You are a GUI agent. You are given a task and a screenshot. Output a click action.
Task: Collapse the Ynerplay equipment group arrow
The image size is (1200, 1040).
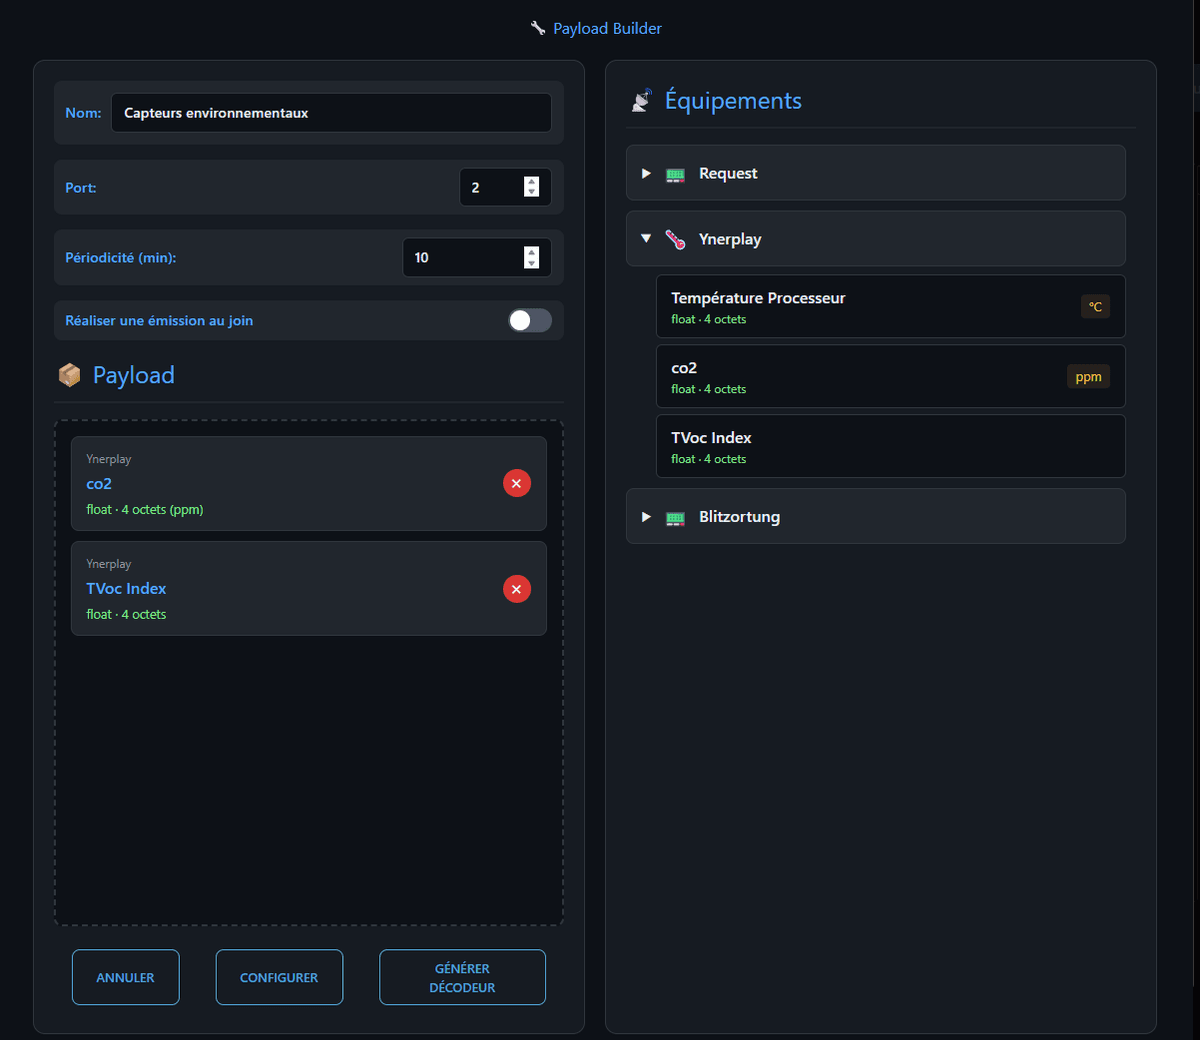[646, 239]
